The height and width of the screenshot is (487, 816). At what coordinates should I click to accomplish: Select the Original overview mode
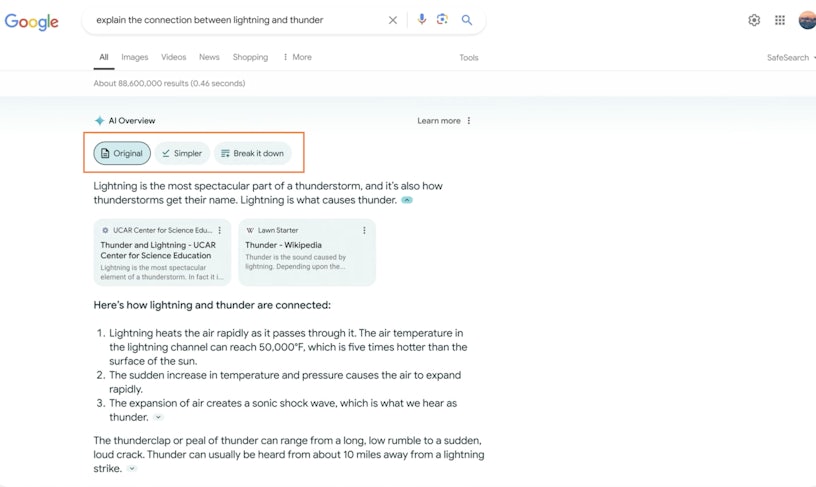point(122,153)
